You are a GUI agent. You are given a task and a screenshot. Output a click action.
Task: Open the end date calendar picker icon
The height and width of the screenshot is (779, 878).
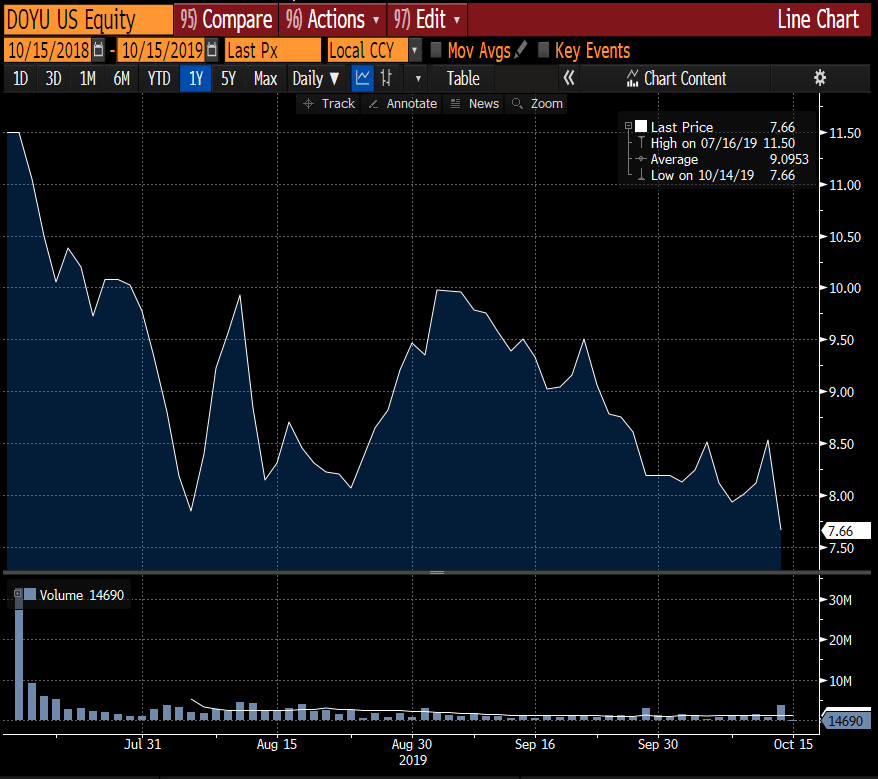(212, 50)
